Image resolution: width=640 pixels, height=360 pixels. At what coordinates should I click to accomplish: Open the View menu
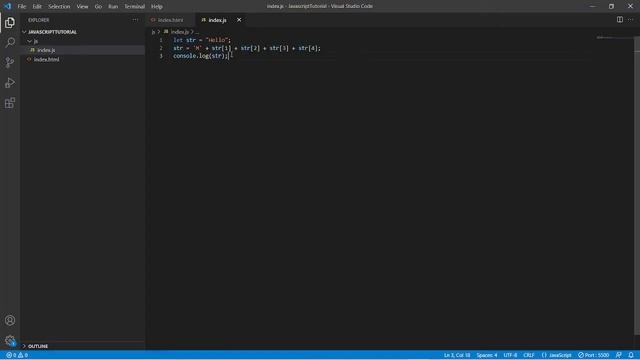[x=82, y=7]
